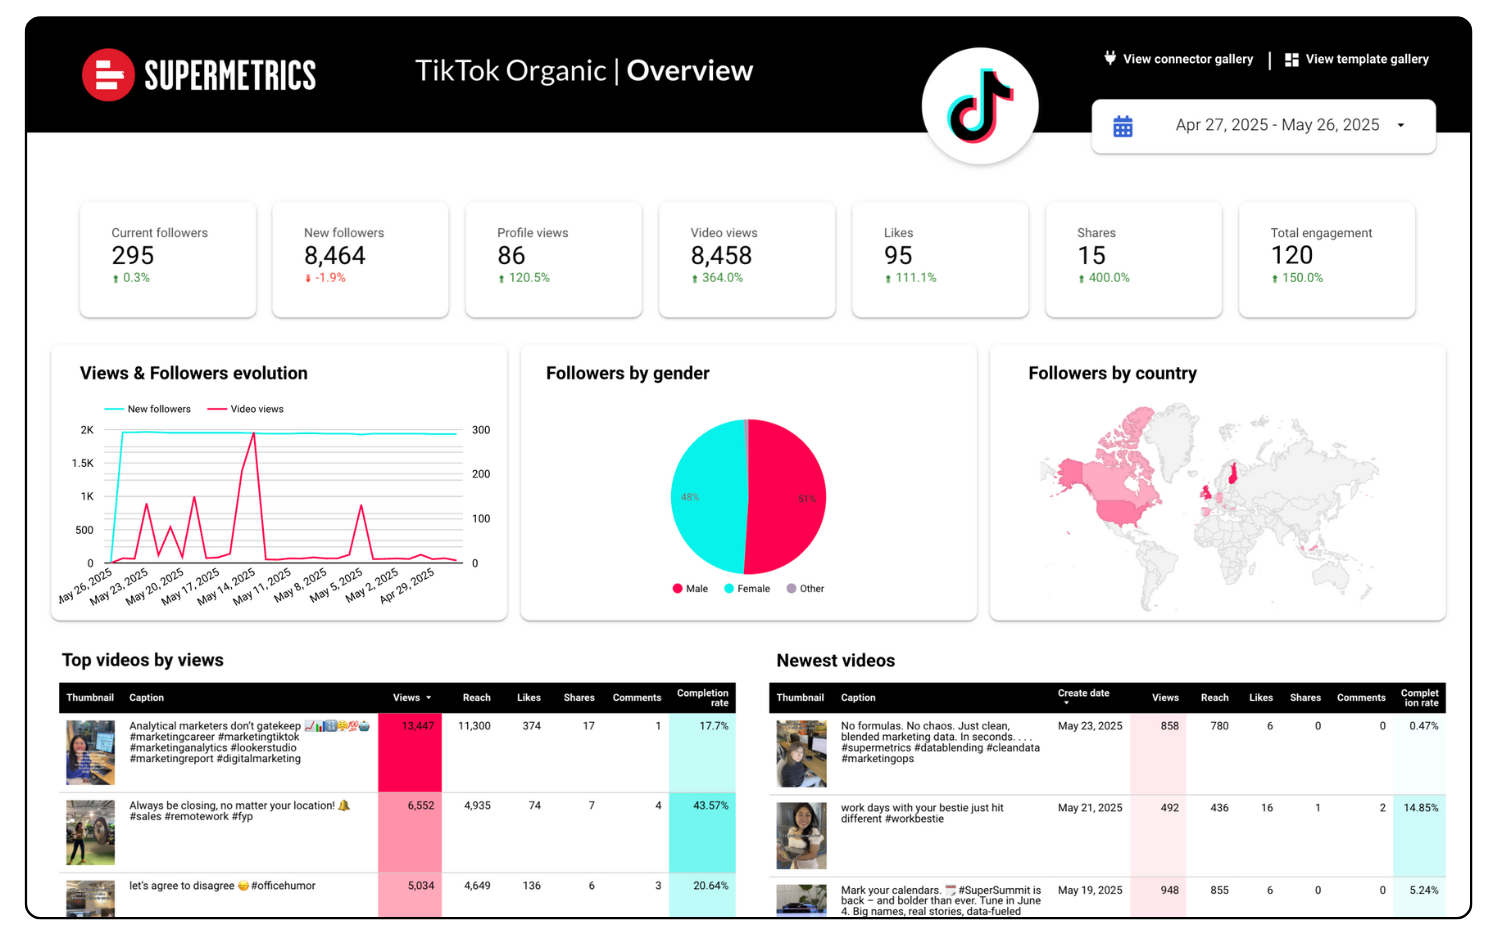Click the green arrow under Shares
Image resolution: width=1510 pixels, height=942 pixels.
click(1081, 279)
